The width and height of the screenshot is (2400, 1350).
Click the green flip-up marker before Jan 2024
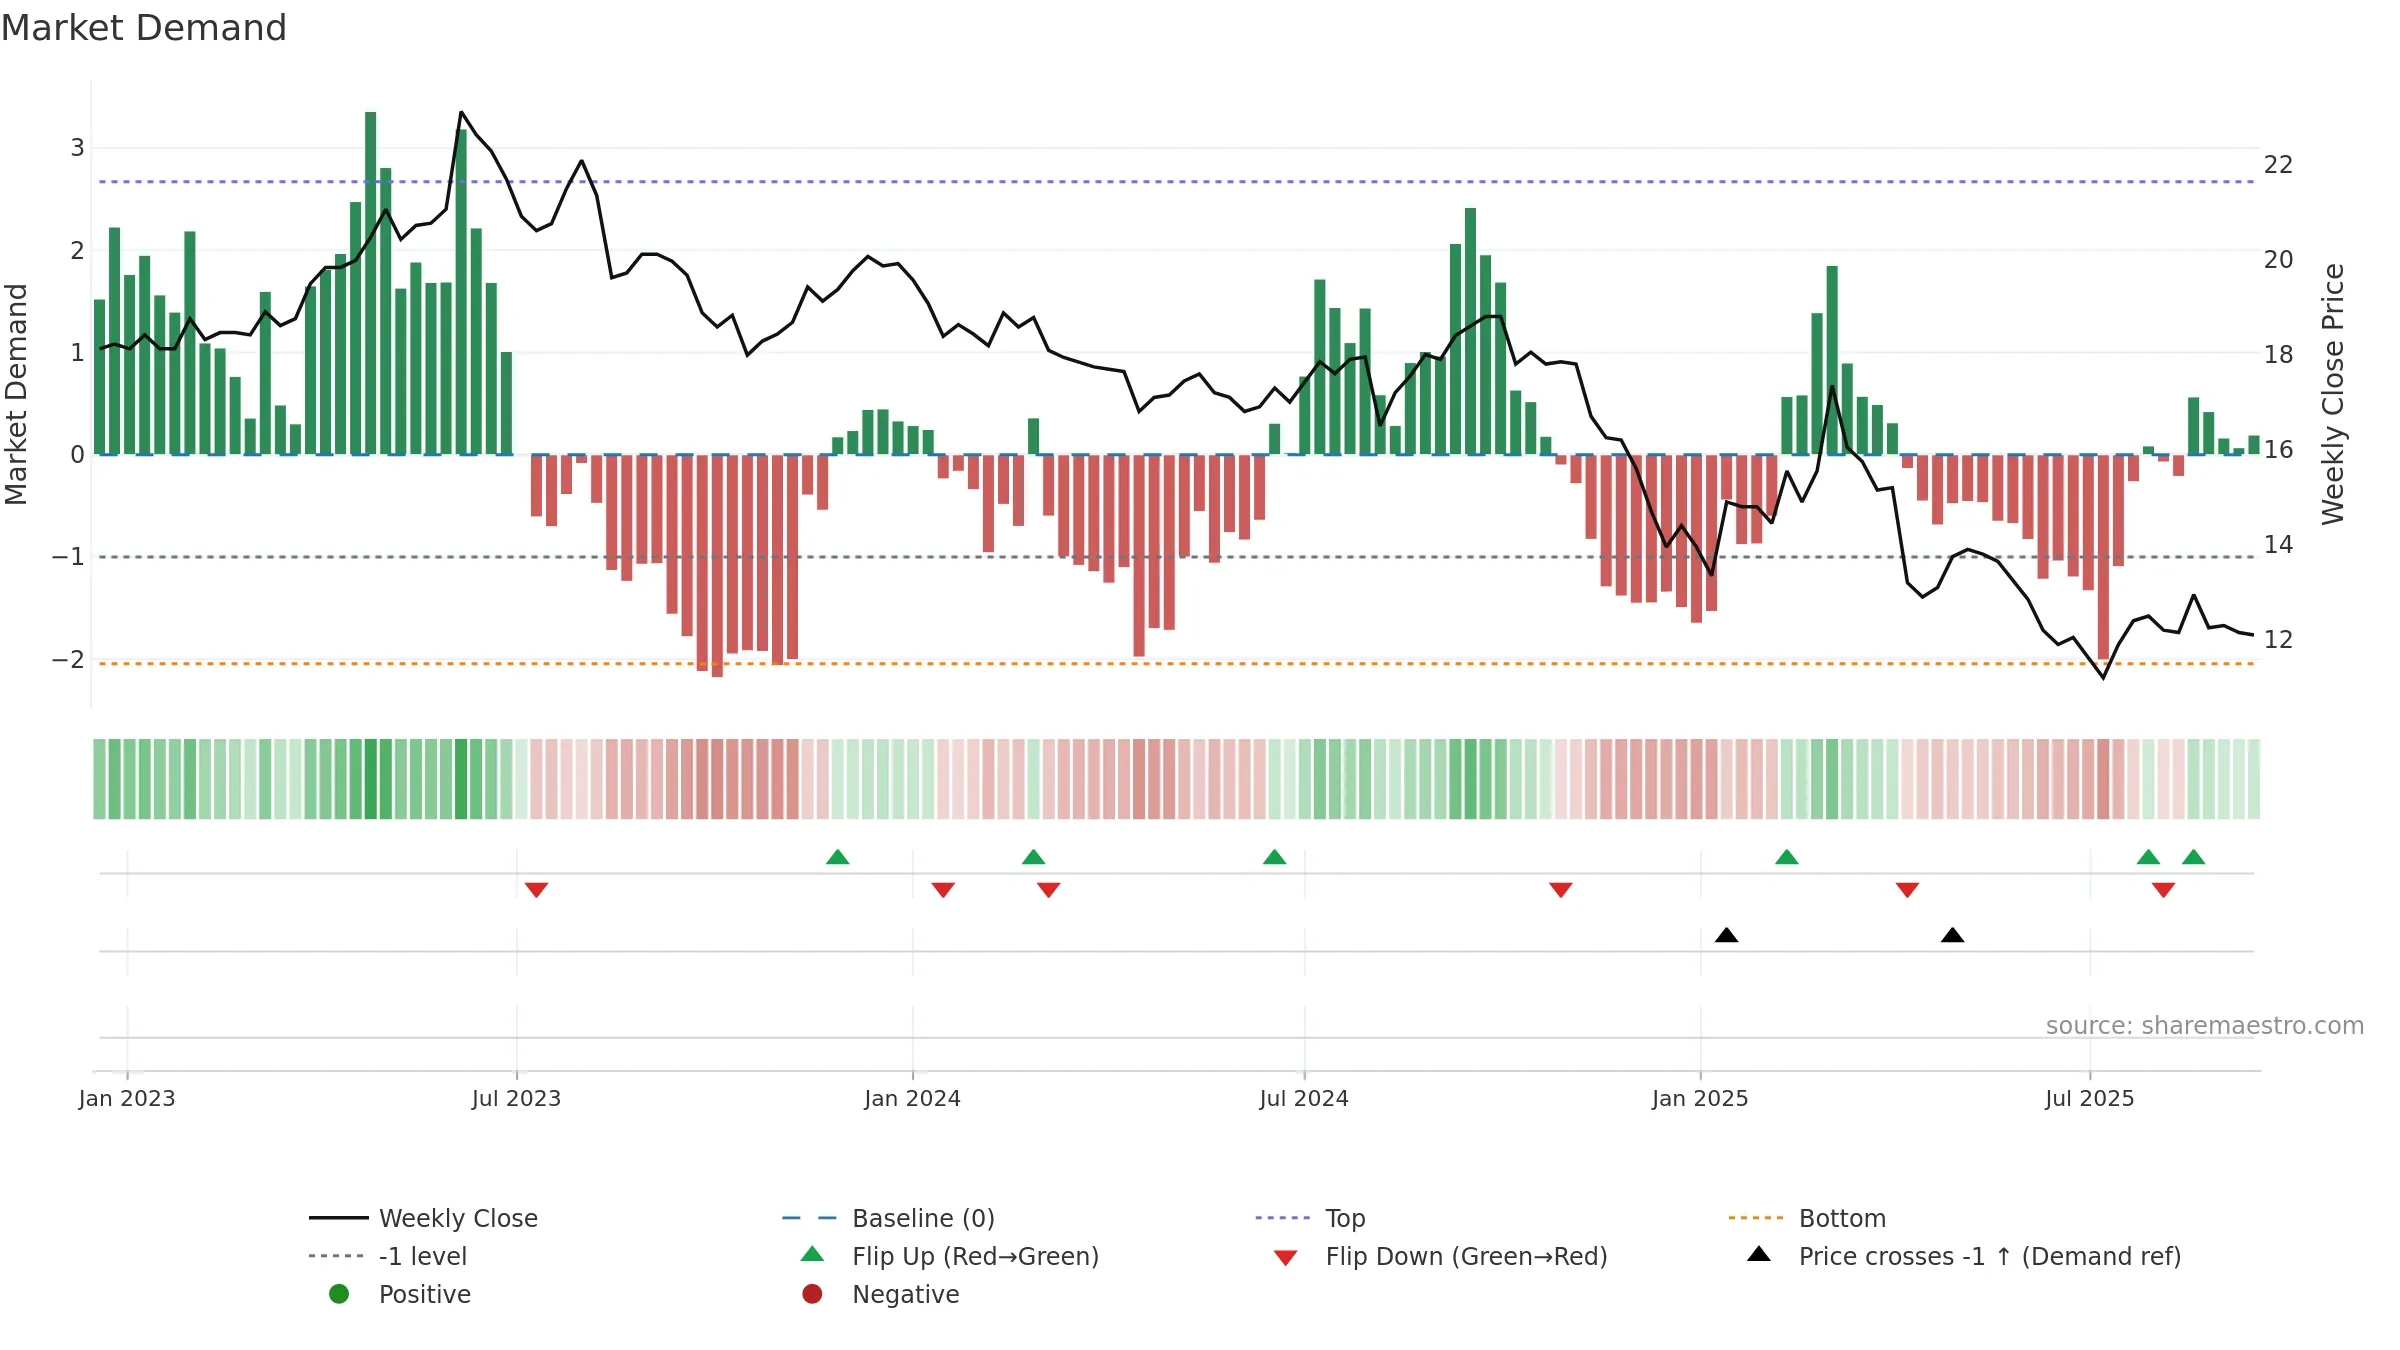point(838,857)
